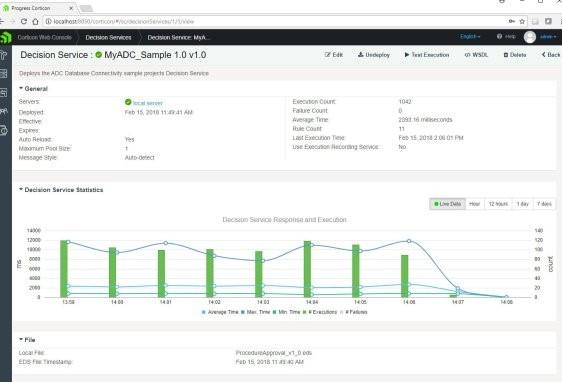The height and width of the screenshot is (382, 562).
Task: Open the admin user dropdown menu
Action: (x=548, y=37)
